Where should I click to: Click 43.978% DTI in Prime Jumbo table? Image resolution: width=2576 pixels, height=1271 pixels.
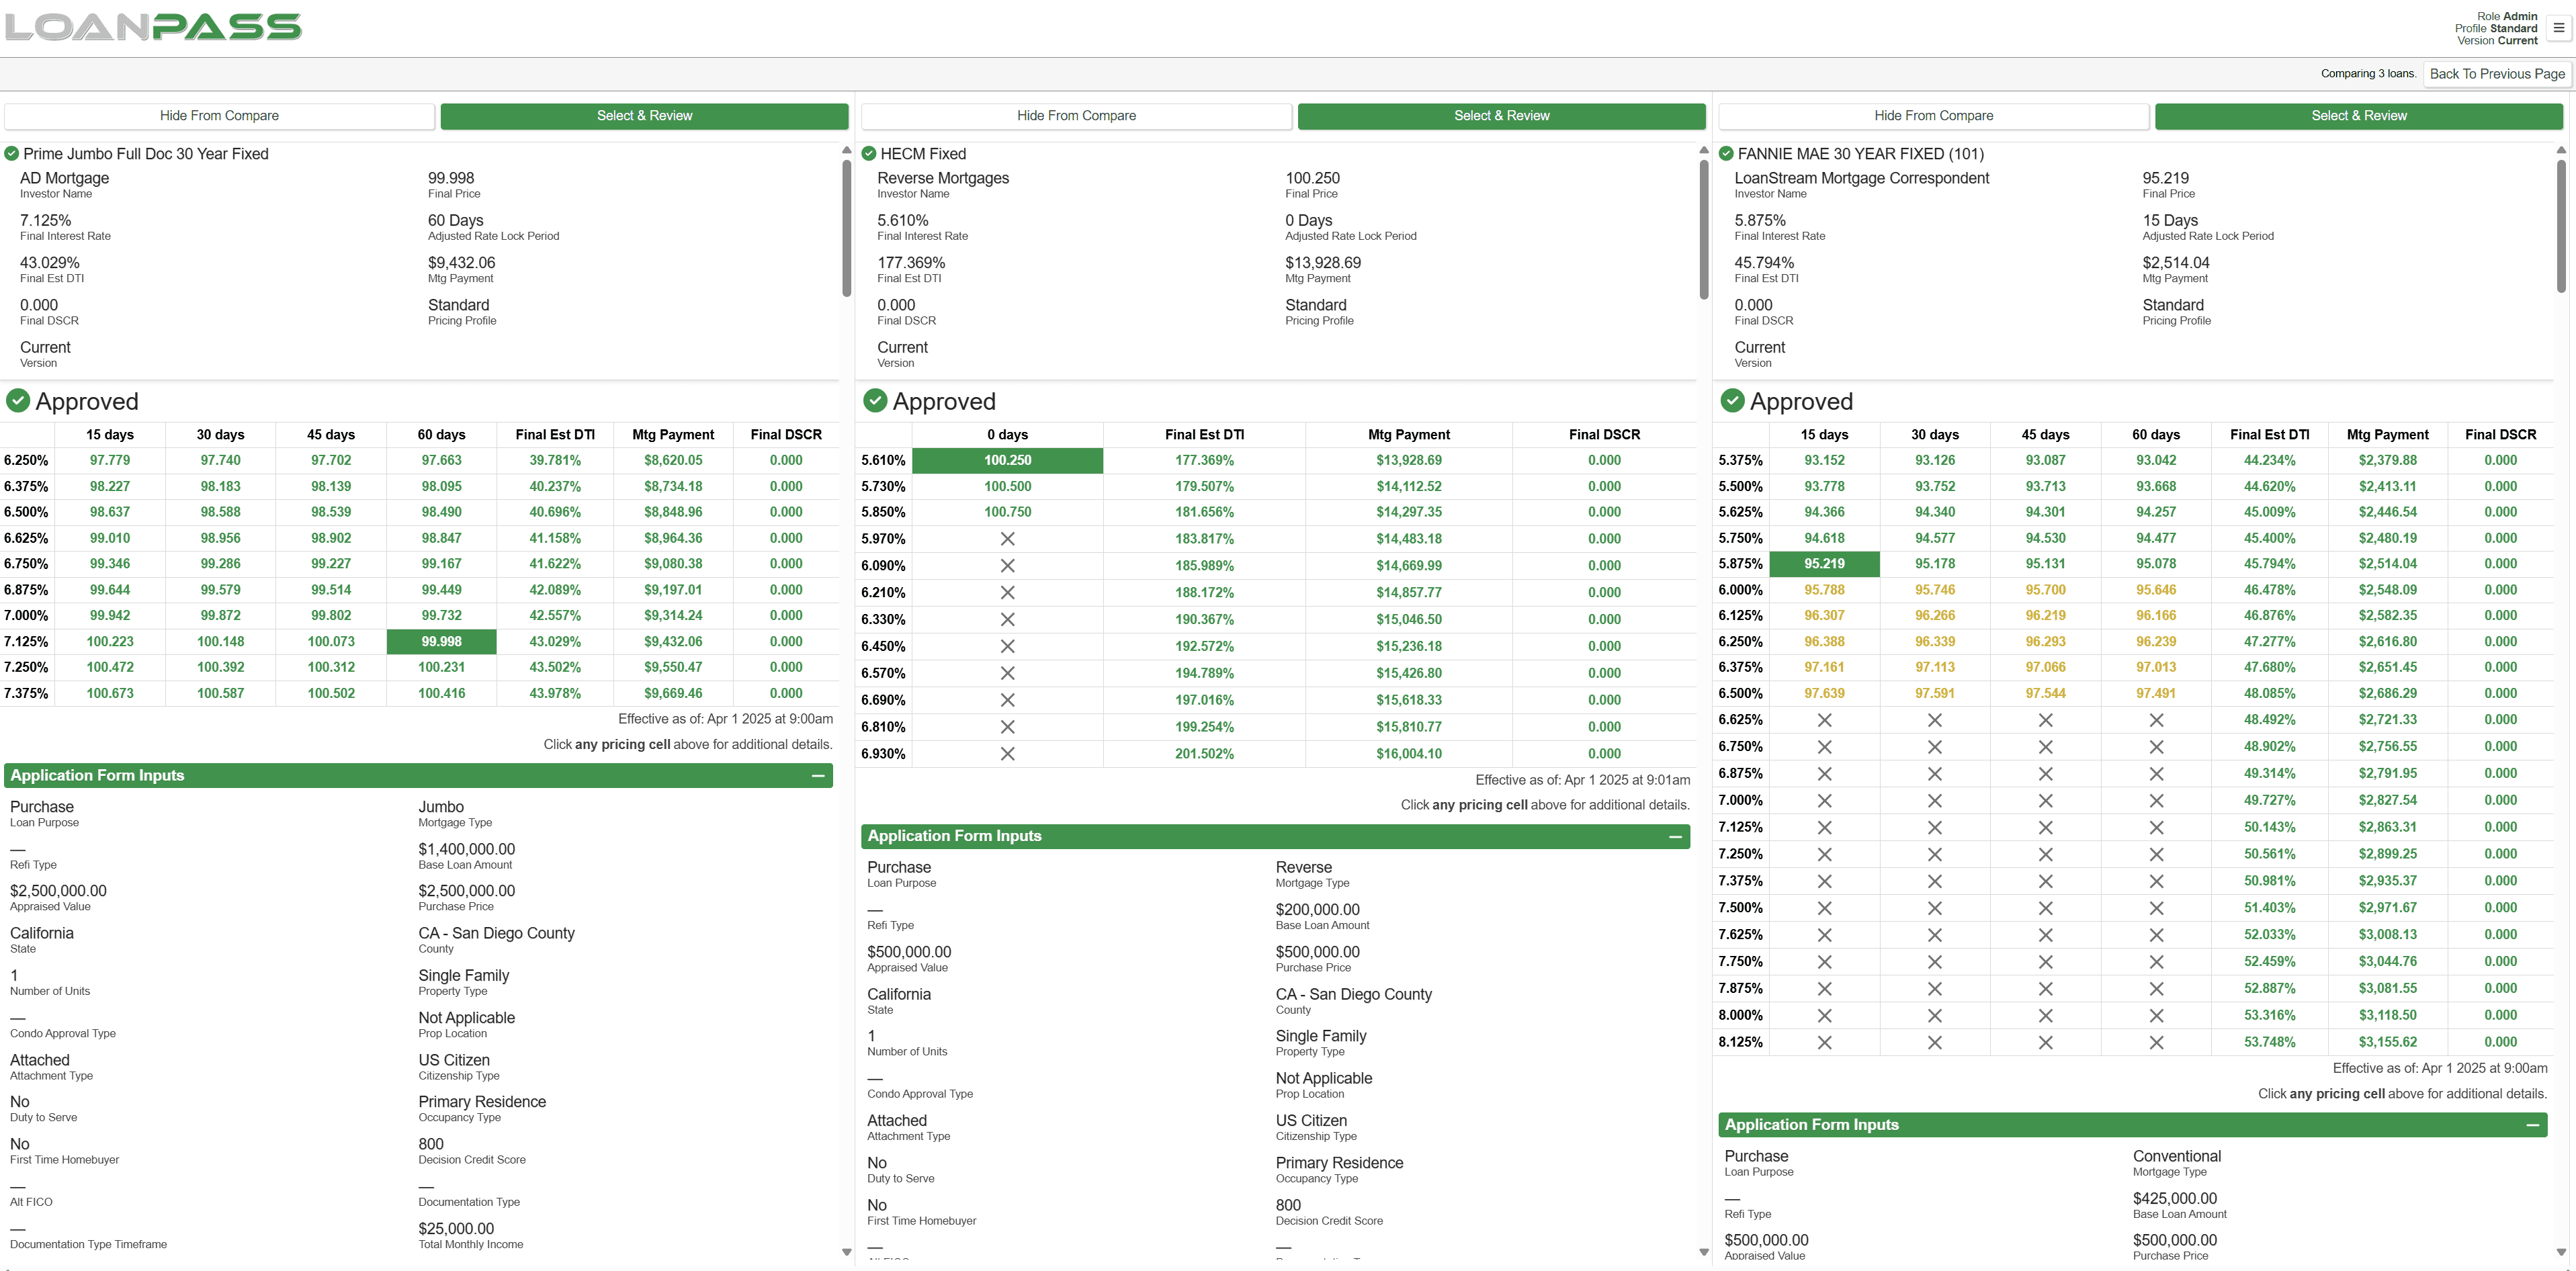coord(555,694)
